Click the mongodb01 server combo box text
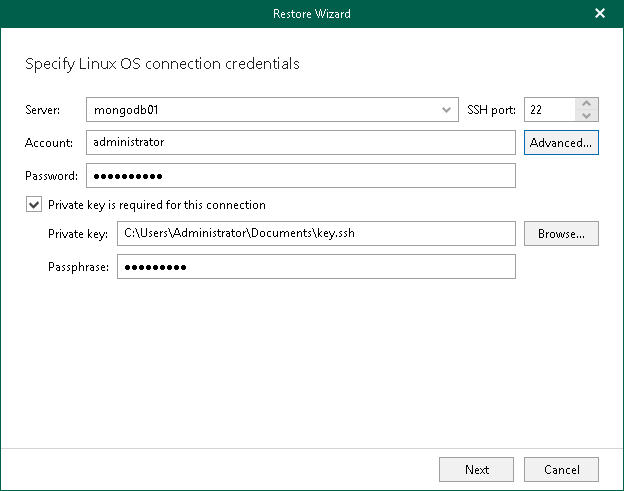 tap(260, 109)
